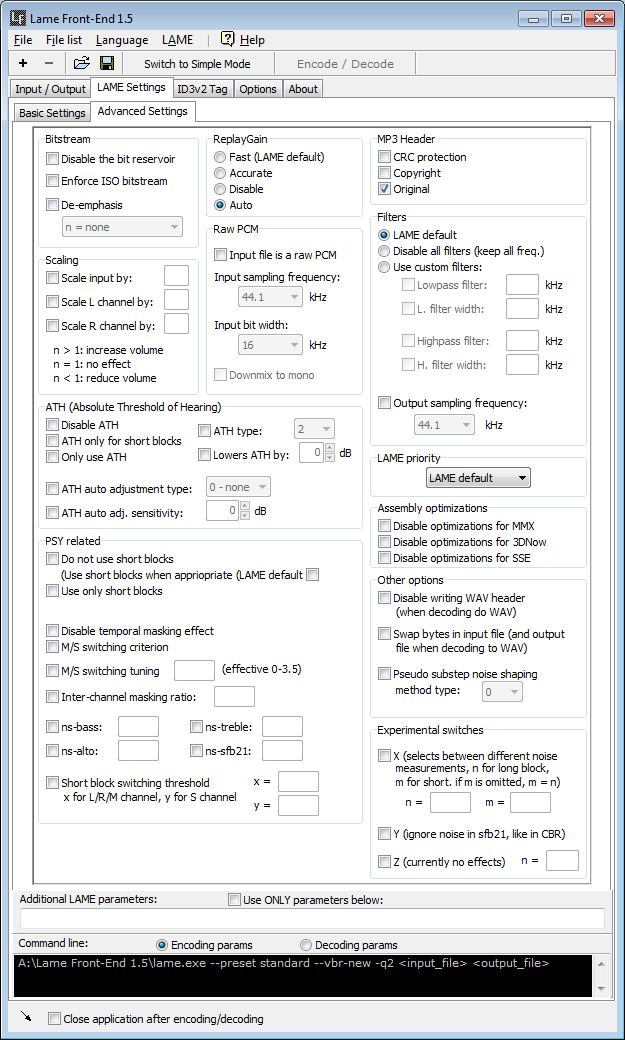Check Disable optimizations for MMX
The width and height of the screenshot is (625, 1040).
(384, 526)
